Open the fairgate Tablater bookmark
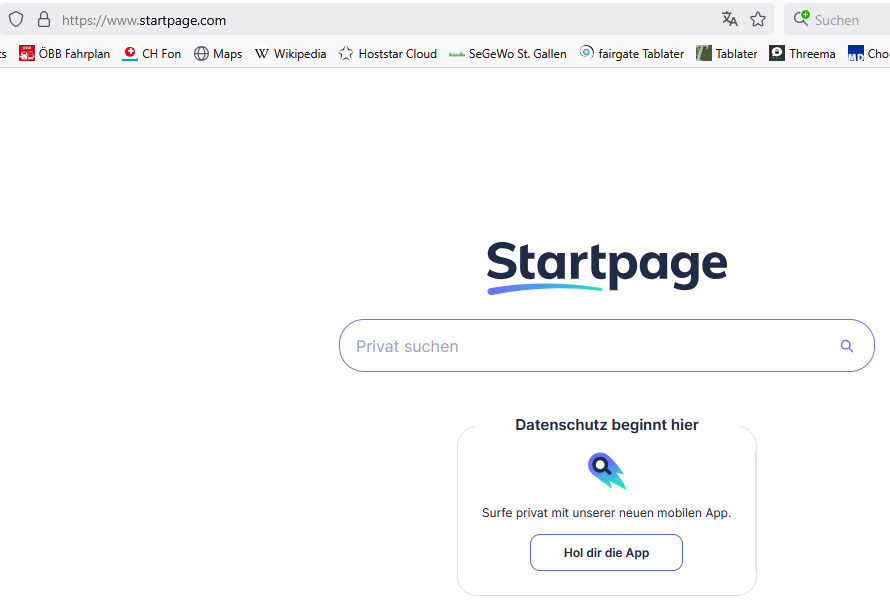The width and height of the screenshot is (890, 614). [632, 53]
